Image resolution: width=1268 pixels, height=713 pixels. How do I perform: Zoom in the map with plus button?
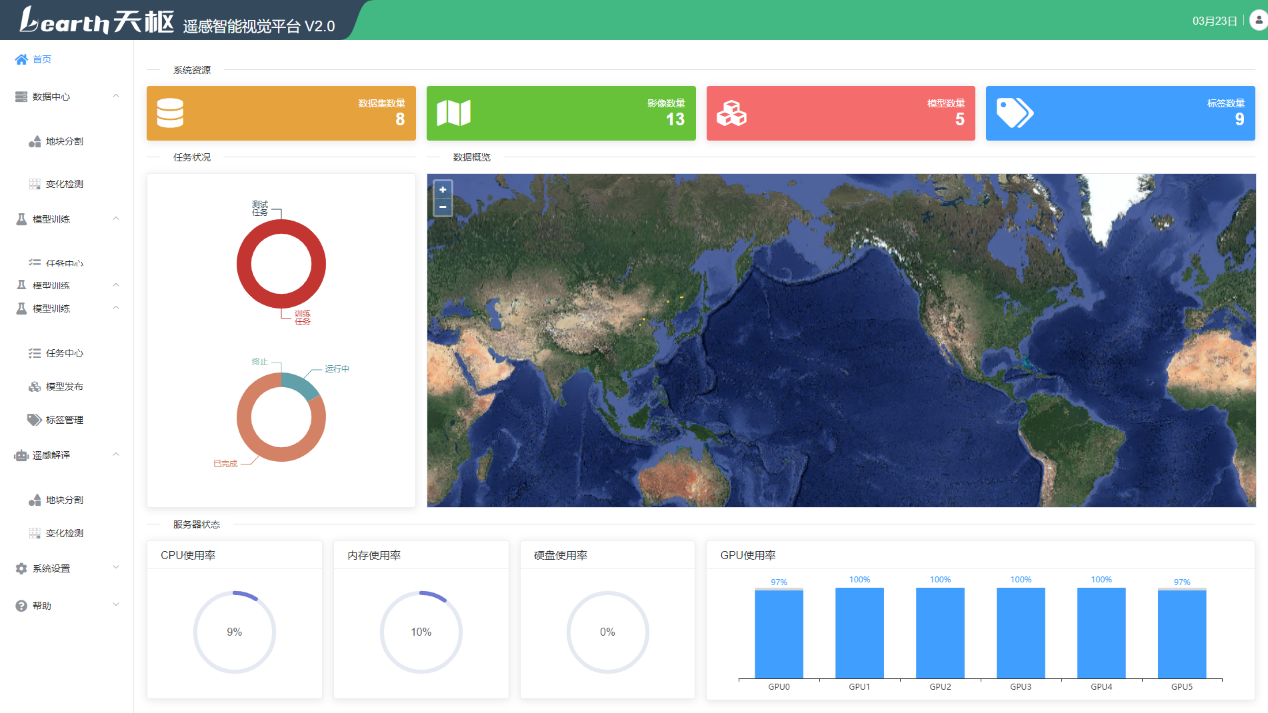point(443,189)
